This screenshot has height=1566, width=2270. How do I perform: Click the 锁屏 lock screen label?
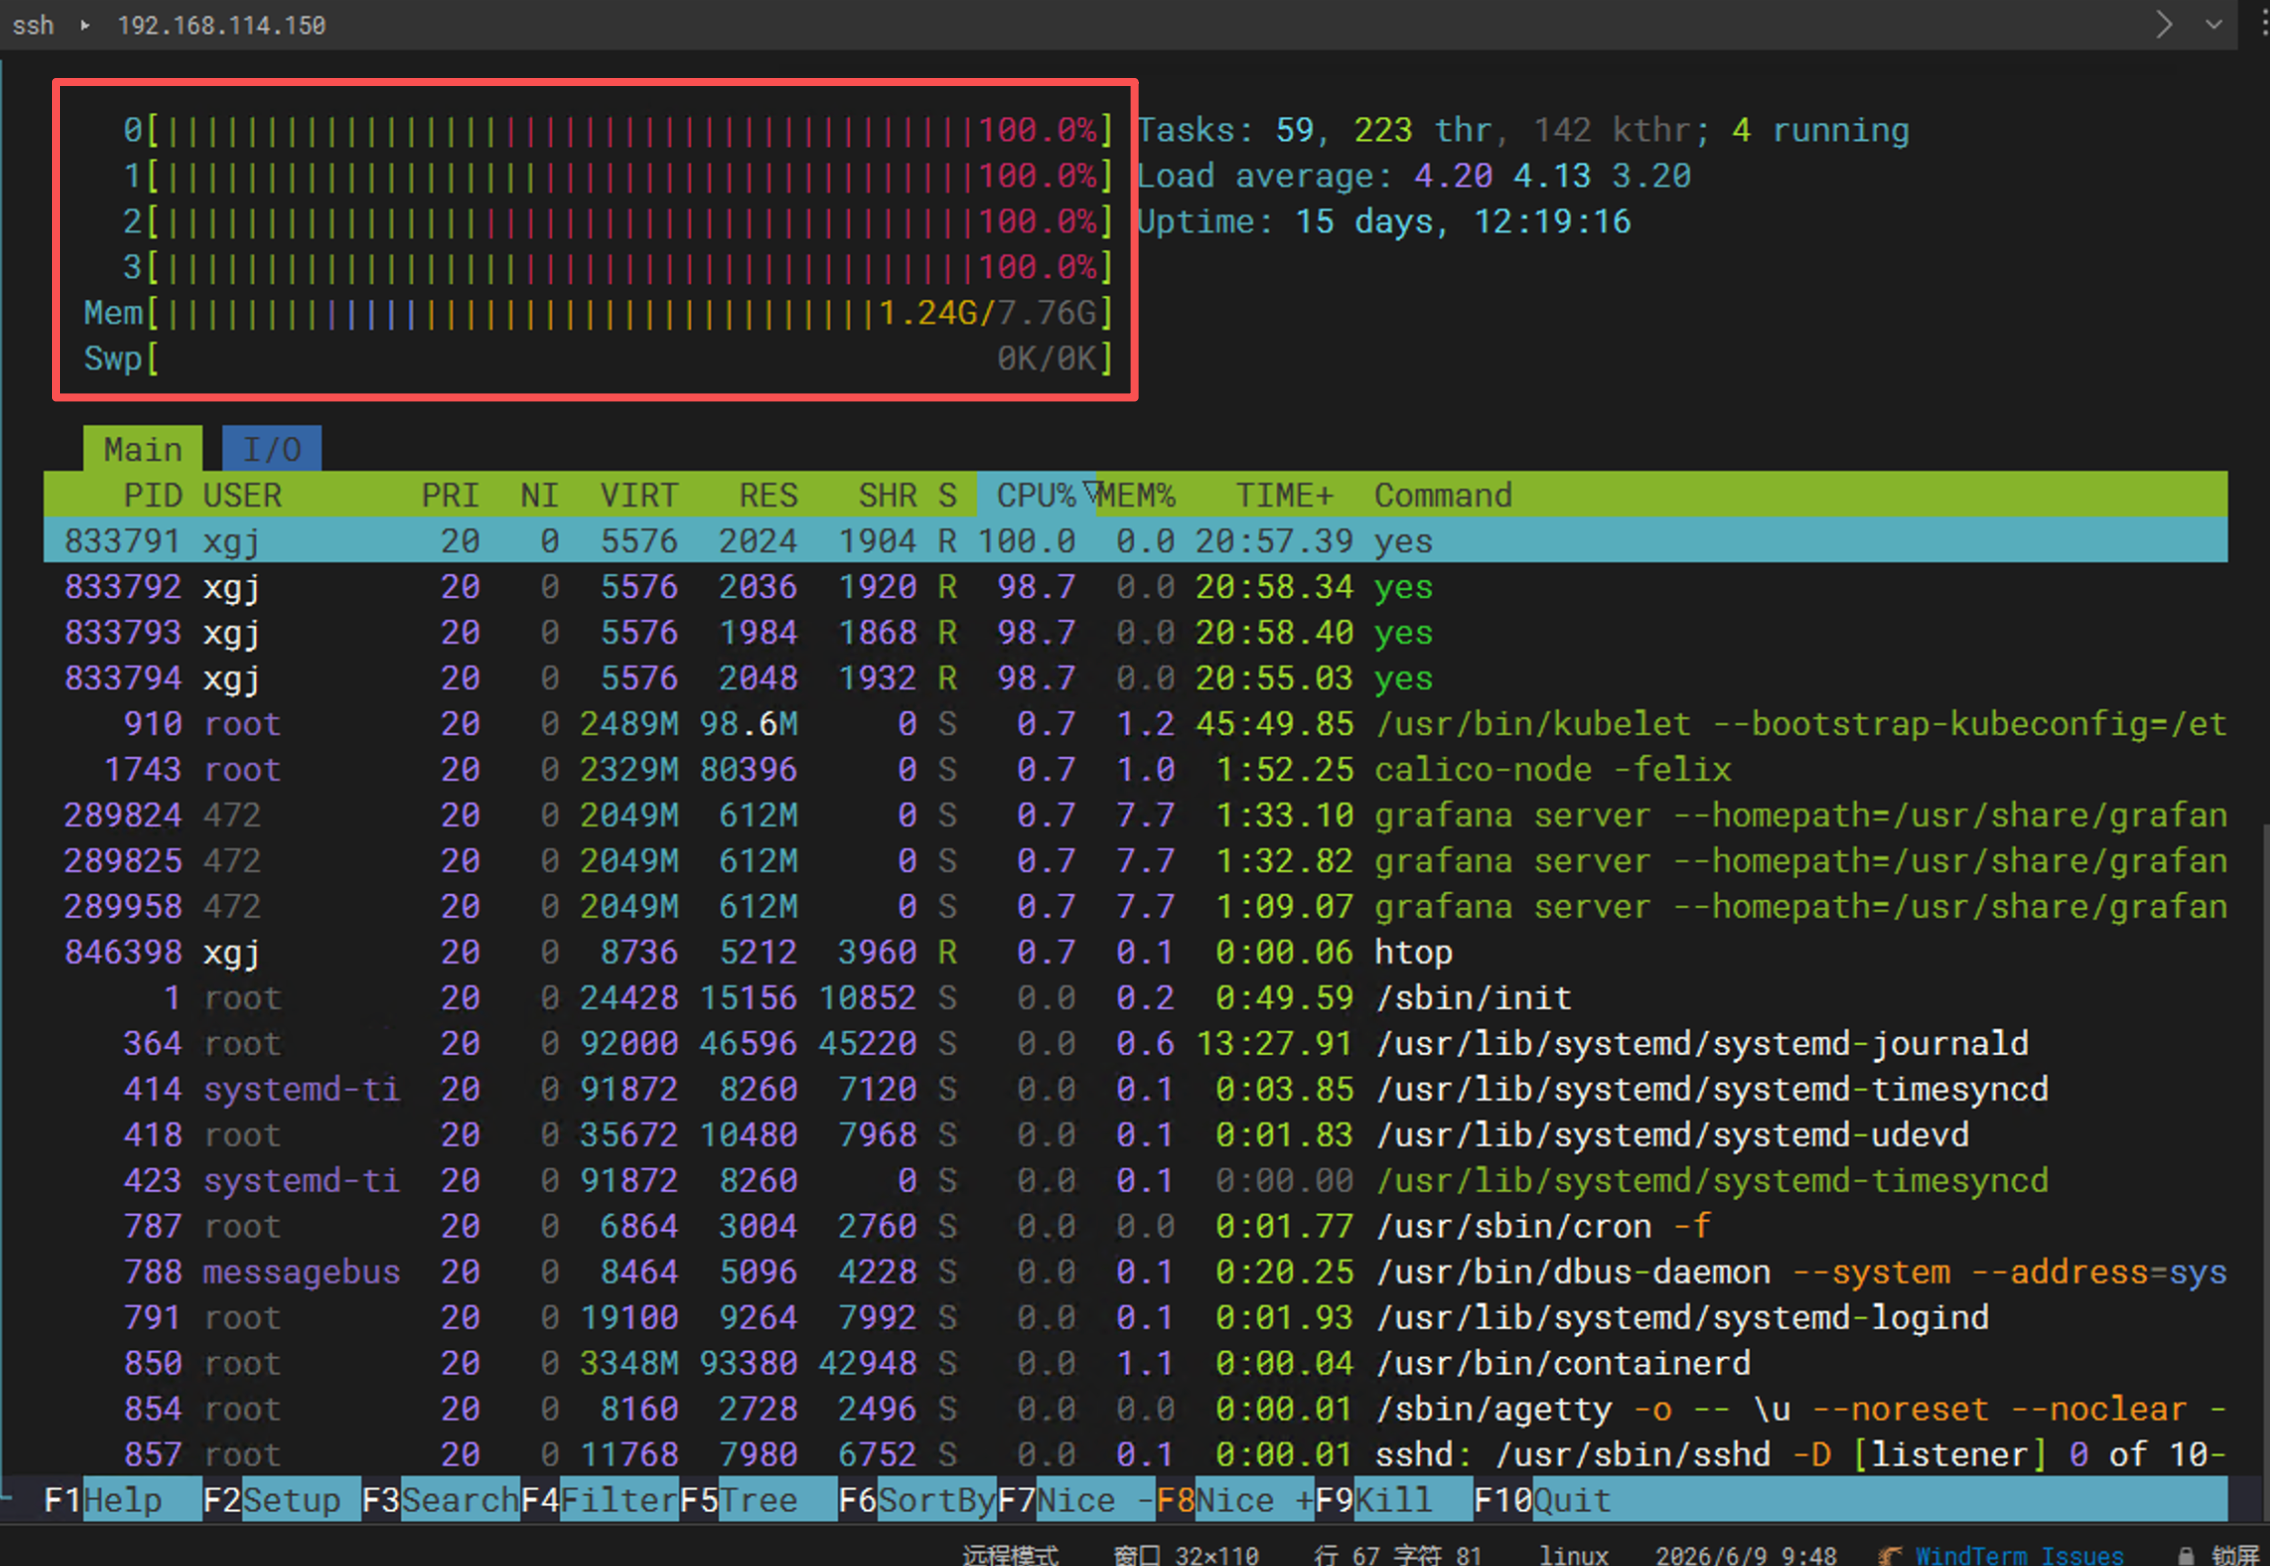(2235, 1554)
